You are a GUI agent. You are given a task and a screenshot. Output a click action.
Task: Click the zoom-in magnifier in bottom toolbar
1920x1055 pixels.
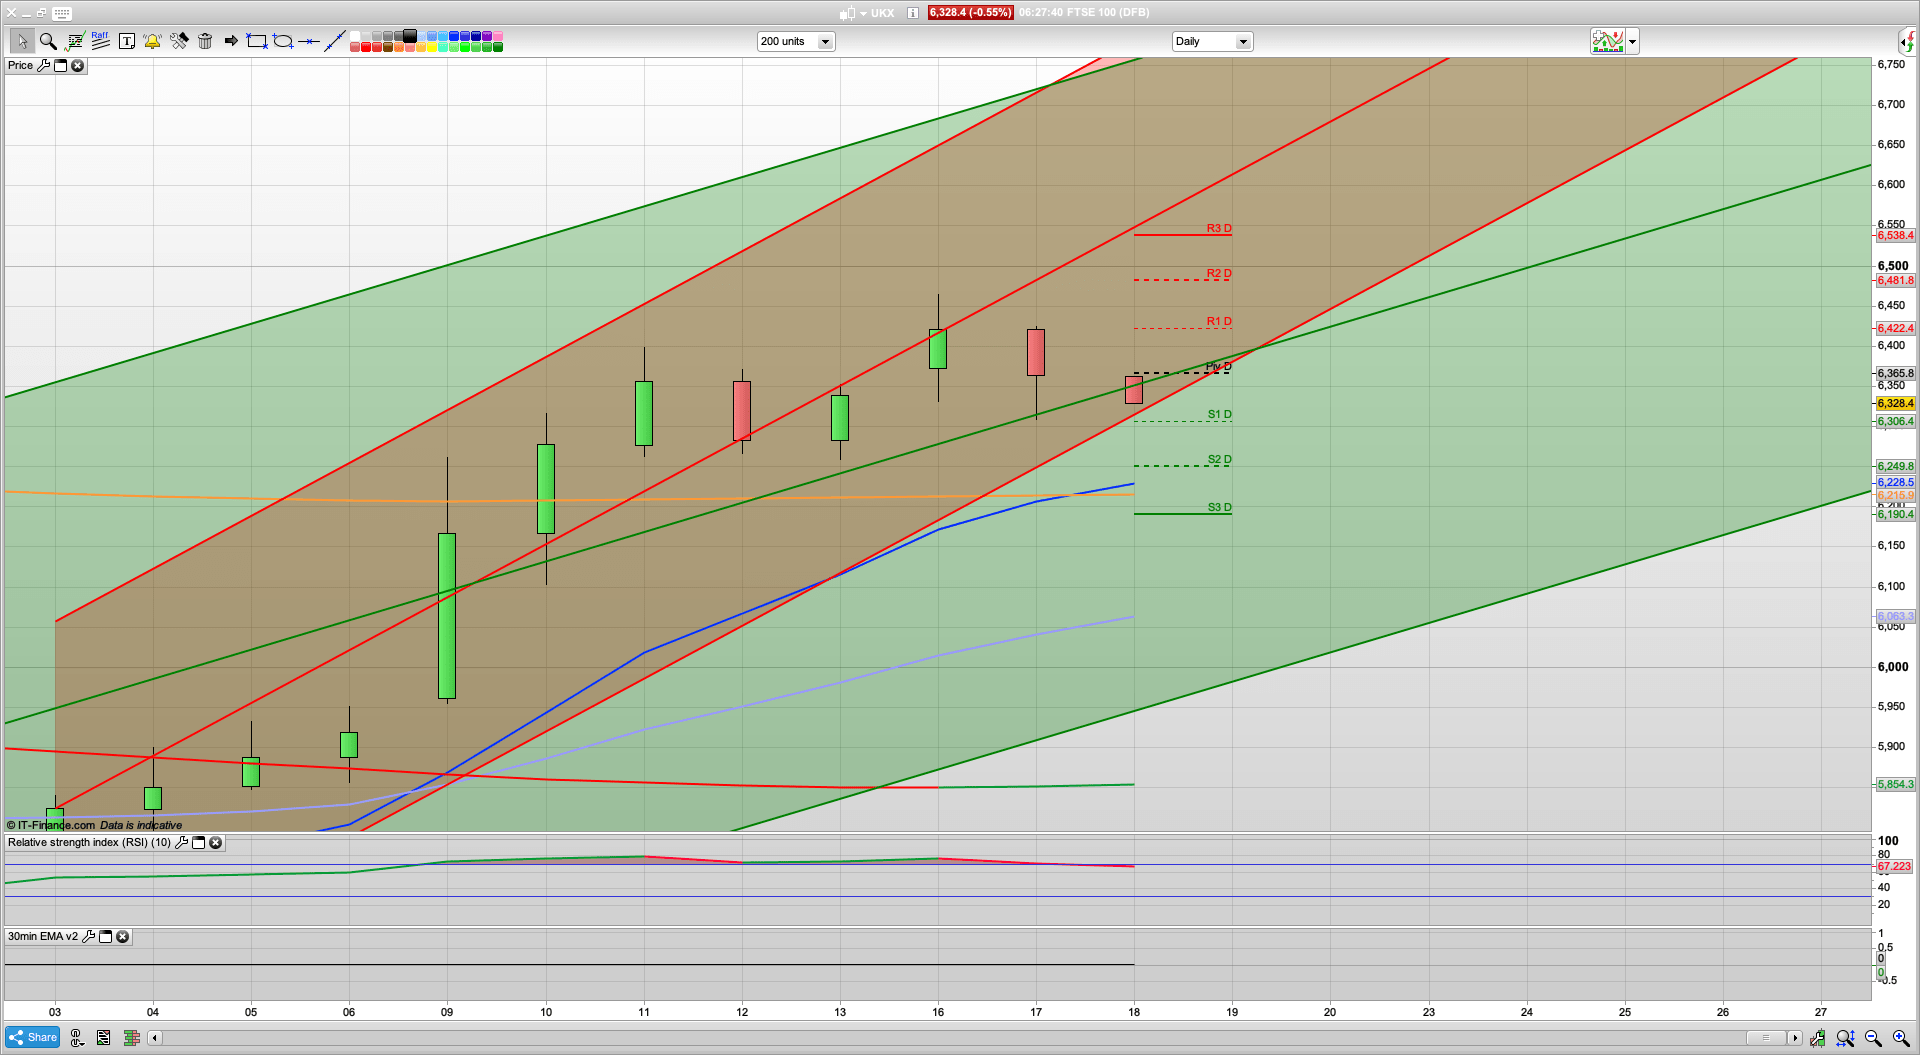1898,1038
